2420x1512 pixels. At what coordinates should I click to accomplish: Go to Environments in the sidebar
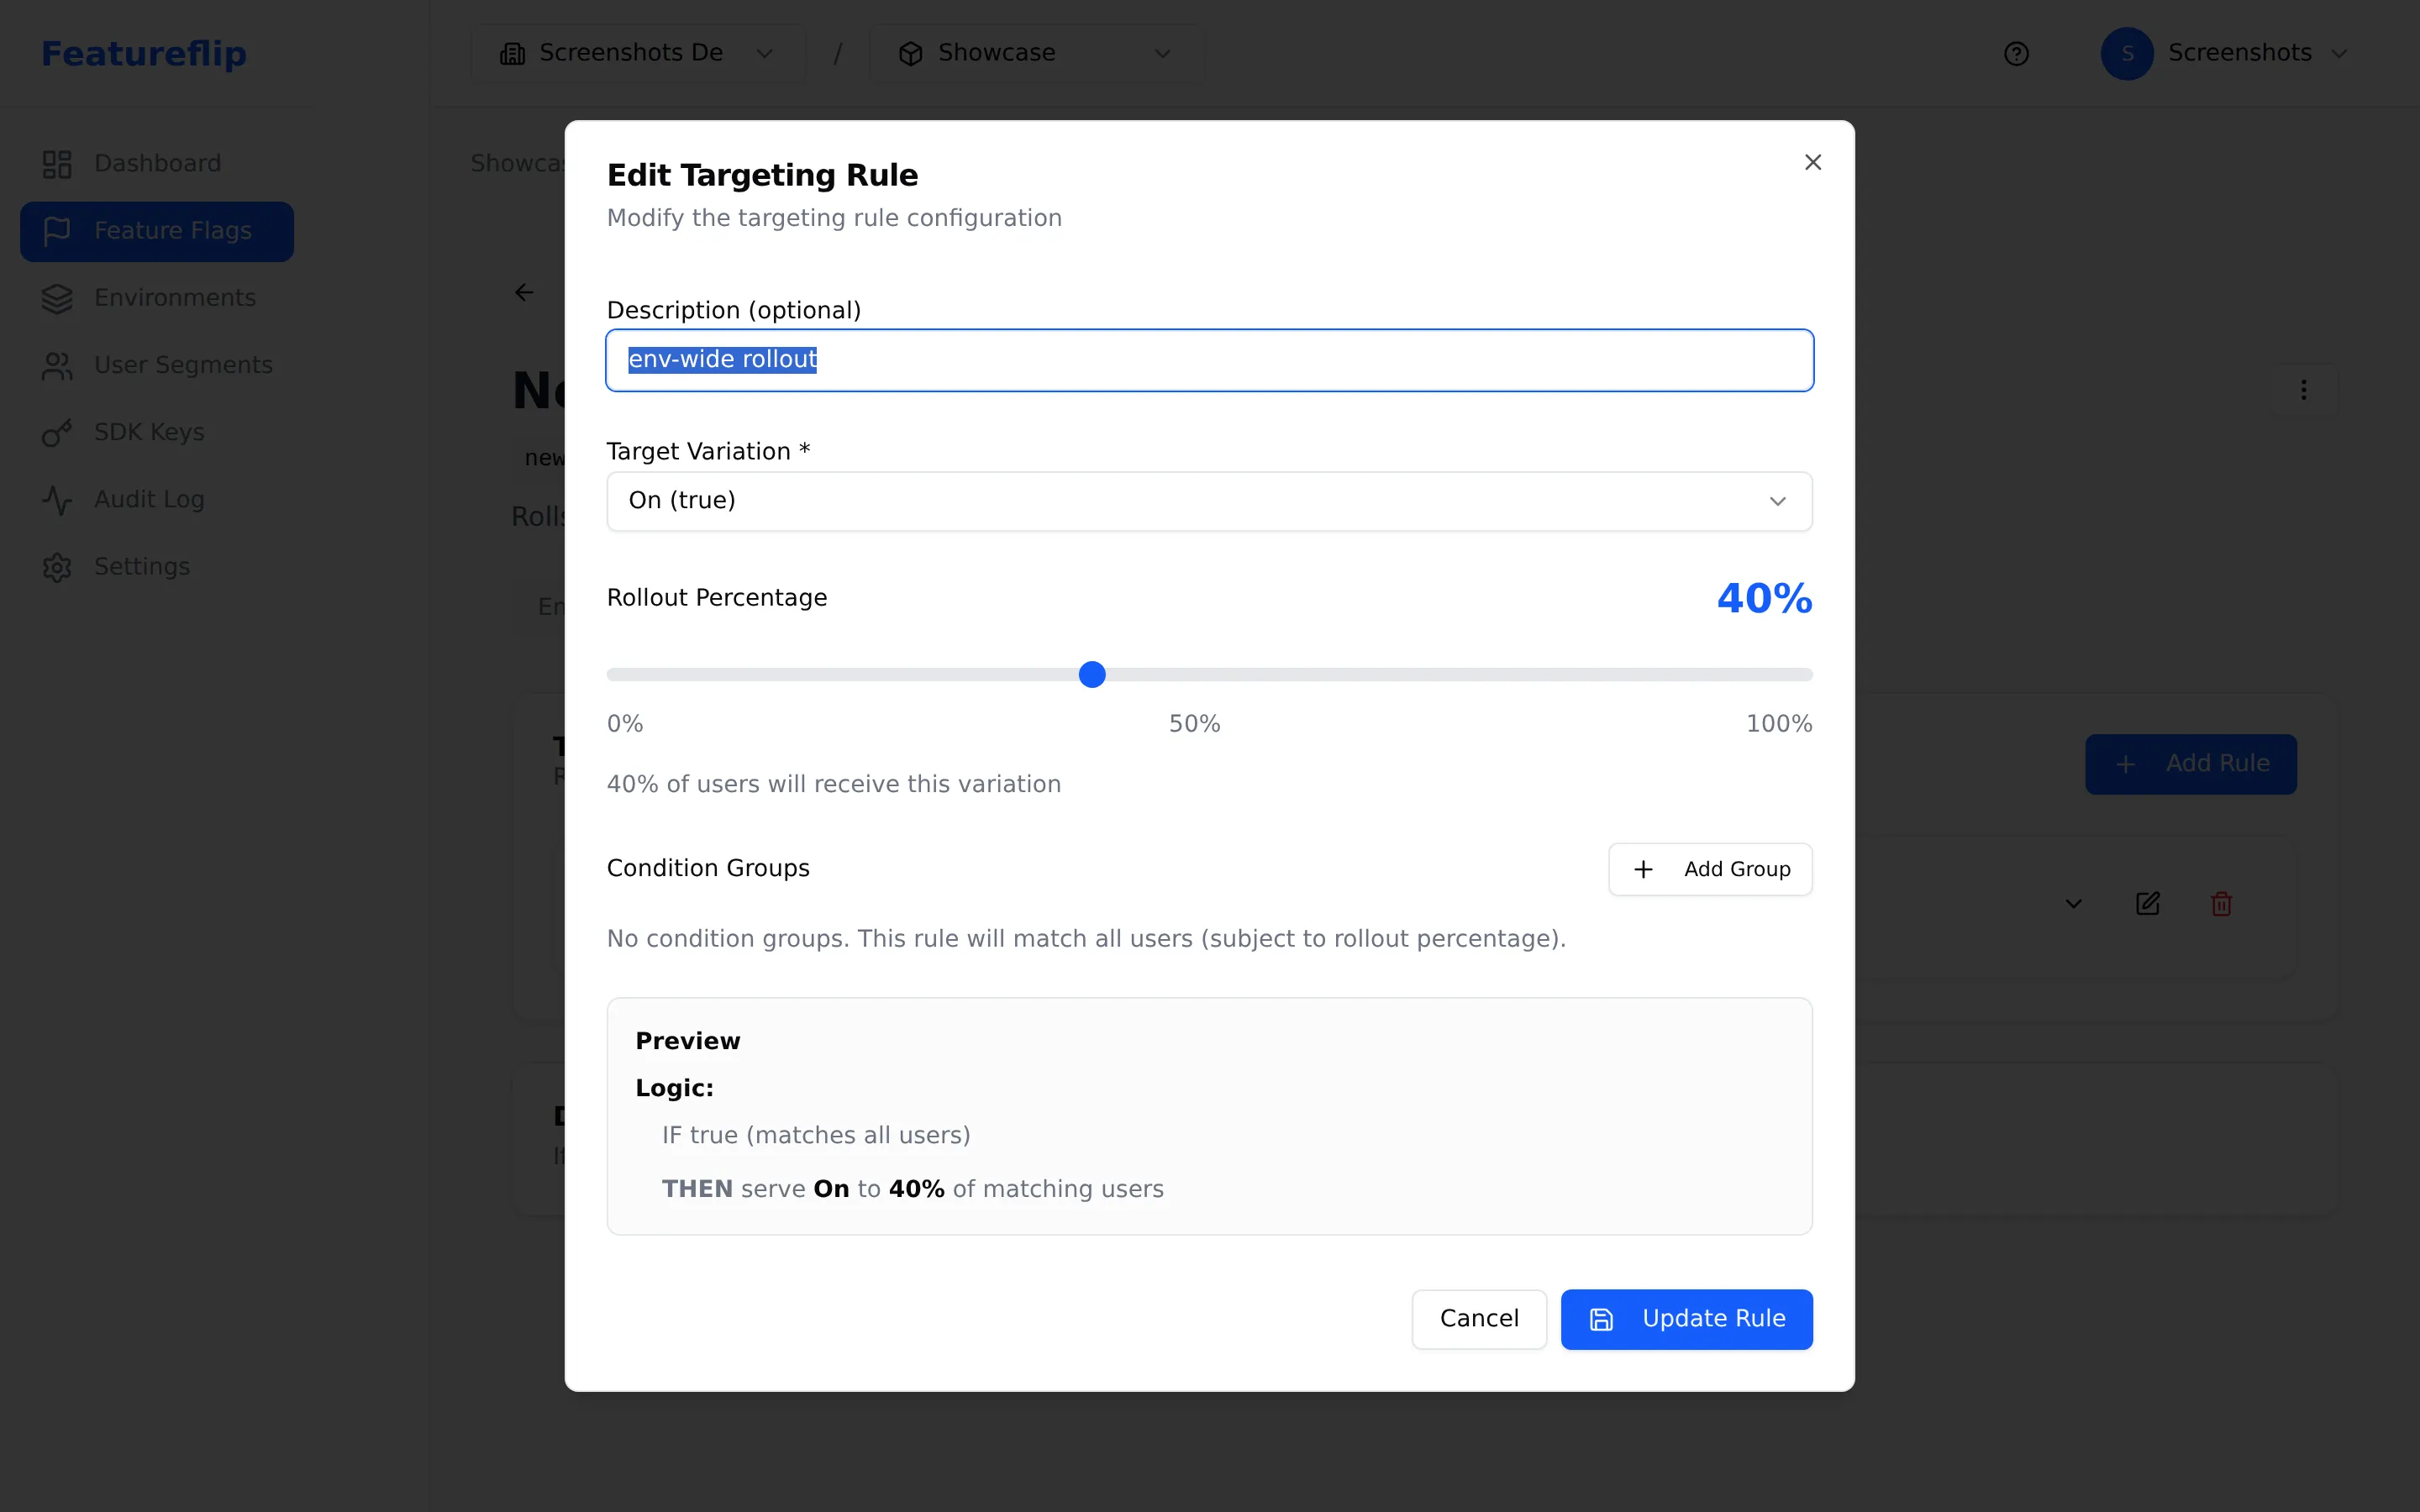157,298
